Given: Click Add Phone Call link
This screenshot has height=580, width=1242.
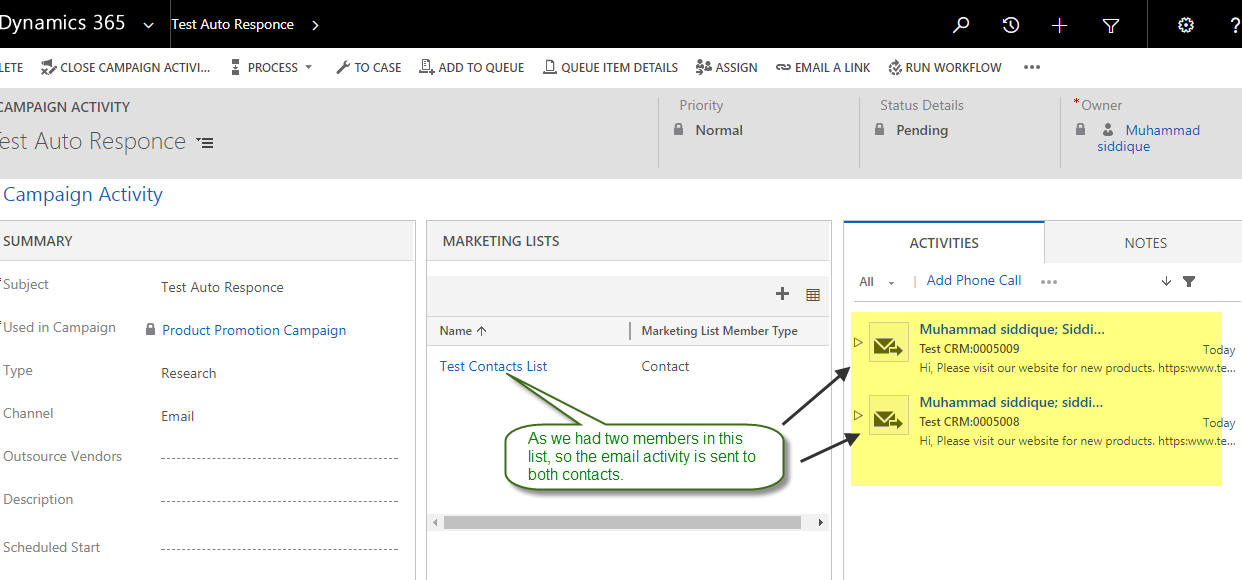Looking at the screenshot, I should [974, 281].
